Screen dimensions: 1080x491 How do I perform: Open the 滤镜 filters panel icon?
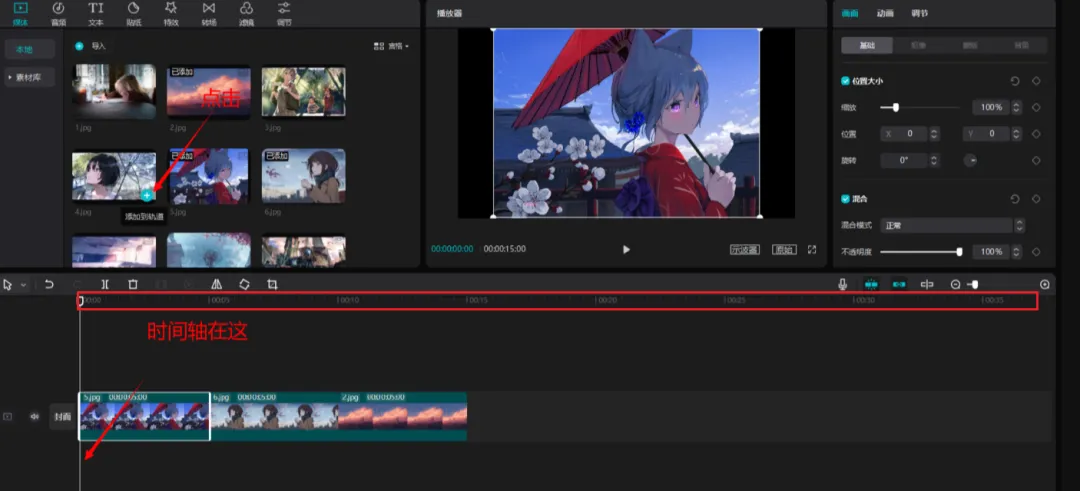click(x=246, y=8)
